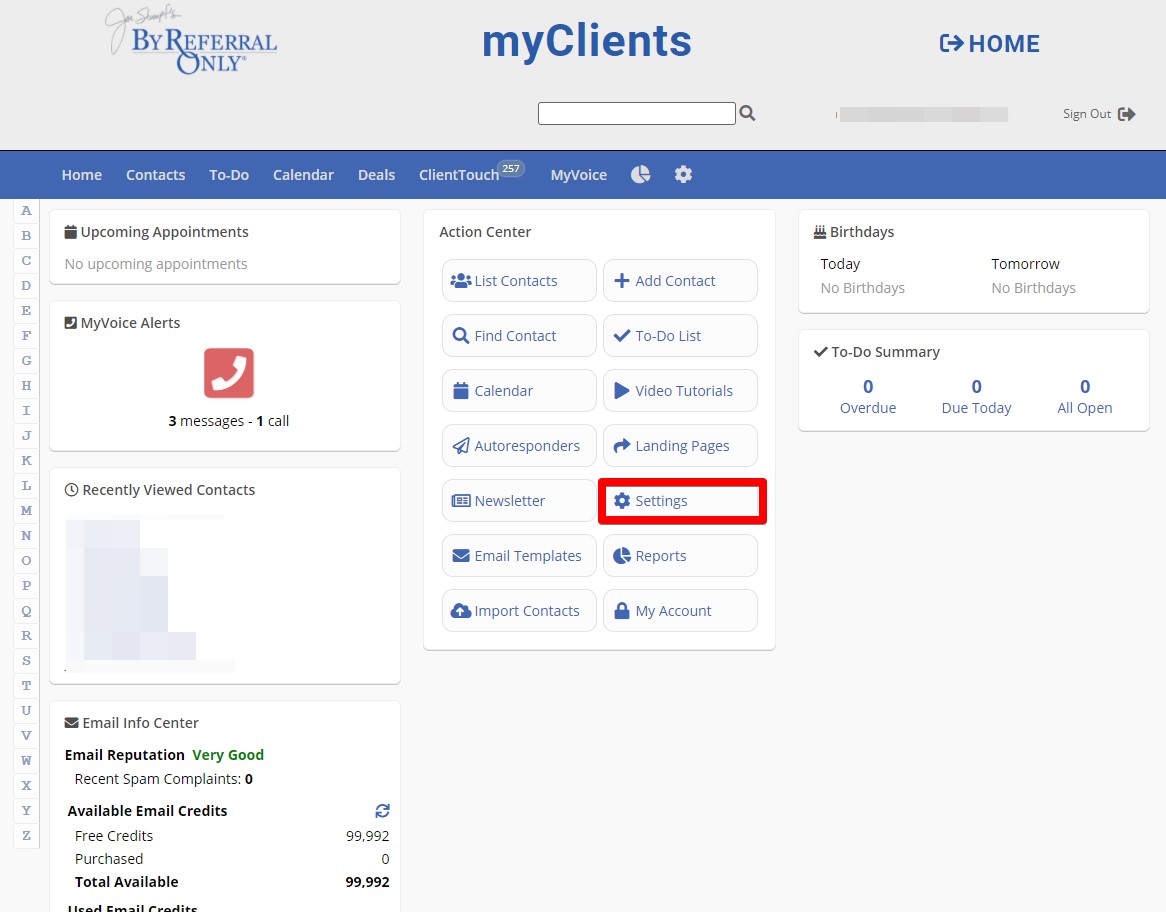Open the Reports button in Action Center
This screenshot has width=1166, height=912.
tap(680, 556)
